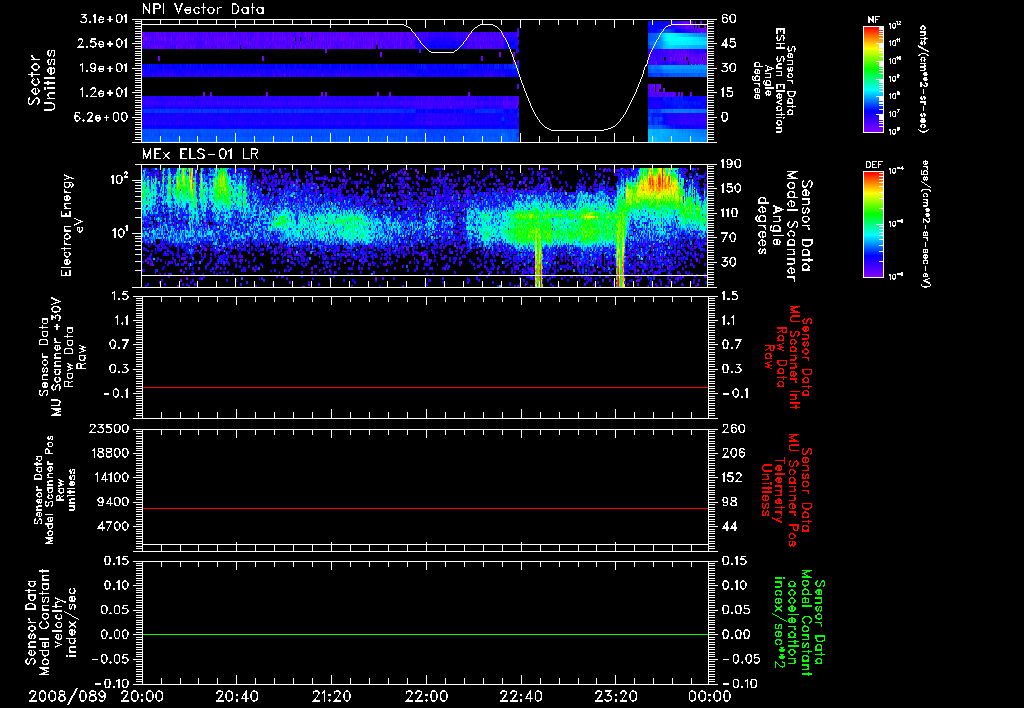This screenshot has height=708, width=1024.
Task: Click the red scanner position line
Action: coord(425,509)
